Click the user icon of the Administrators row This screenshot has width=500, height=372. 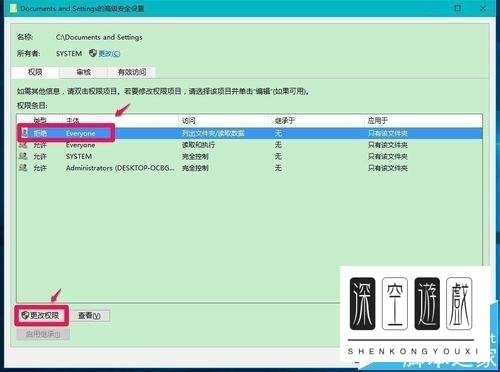click(23, 167)
